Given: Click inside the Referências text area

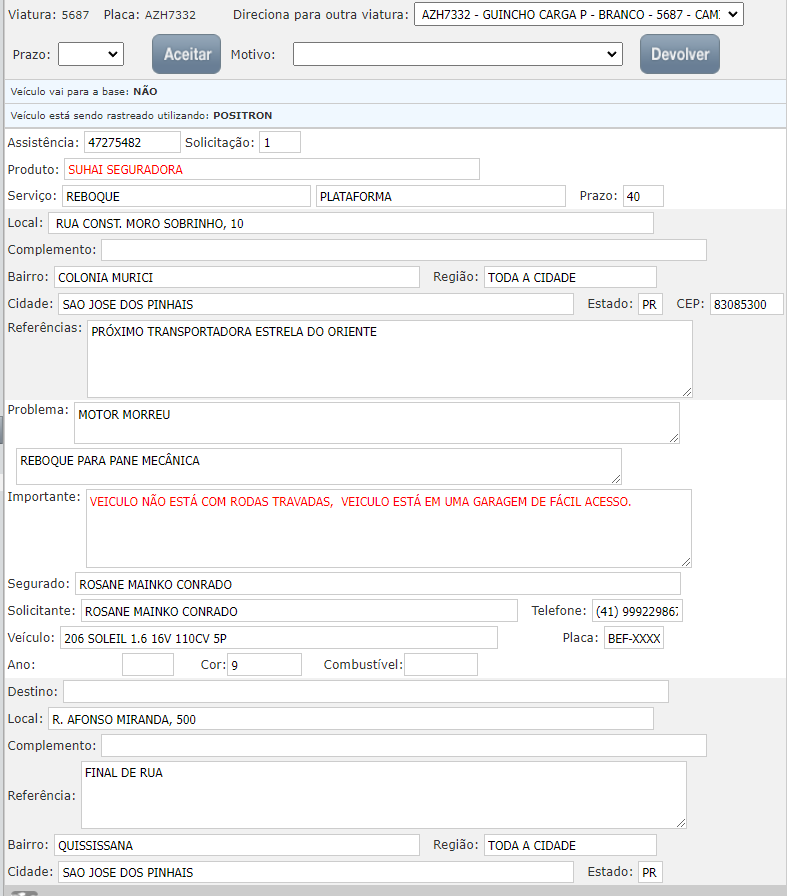Looking at the screenshot, I should point(389,358).
